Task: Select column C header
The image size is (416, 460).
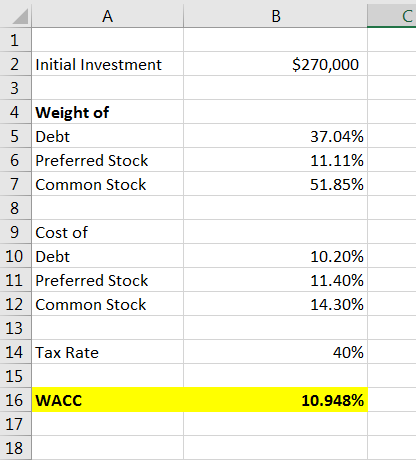Action: [x=392, y=16]
